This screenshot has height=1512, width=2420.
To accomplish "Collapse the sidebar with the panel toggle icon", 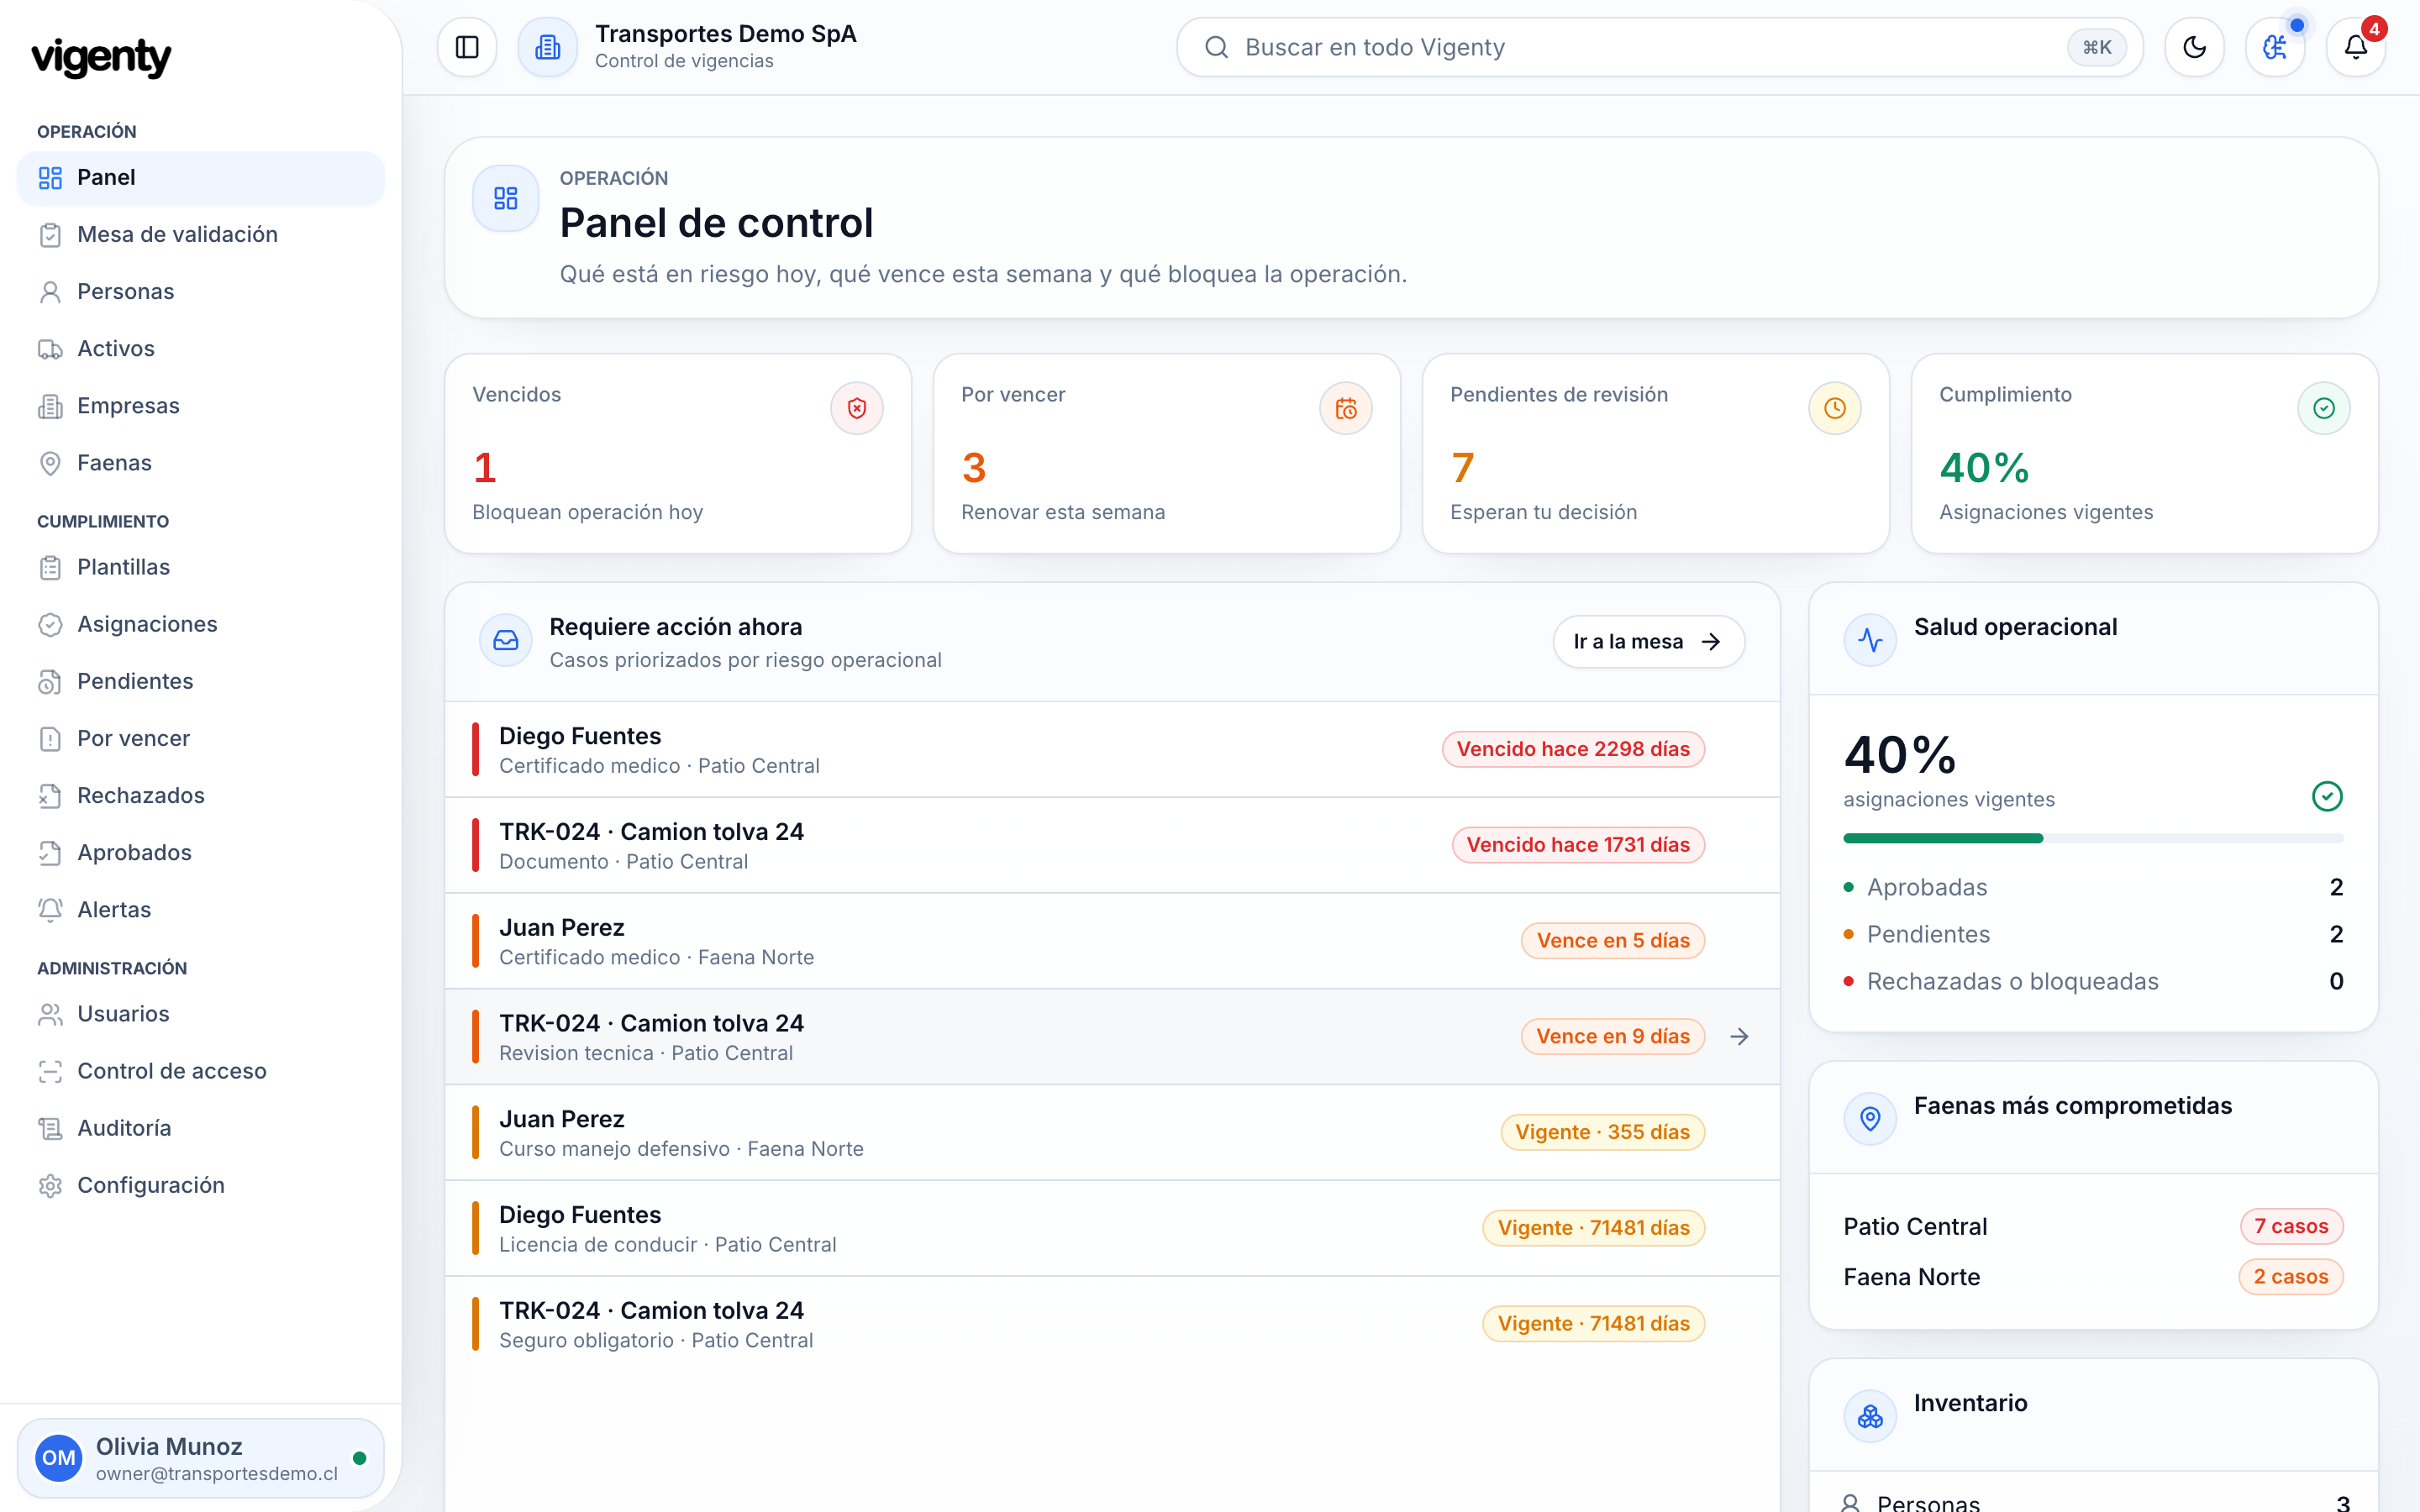I will 467,47.
